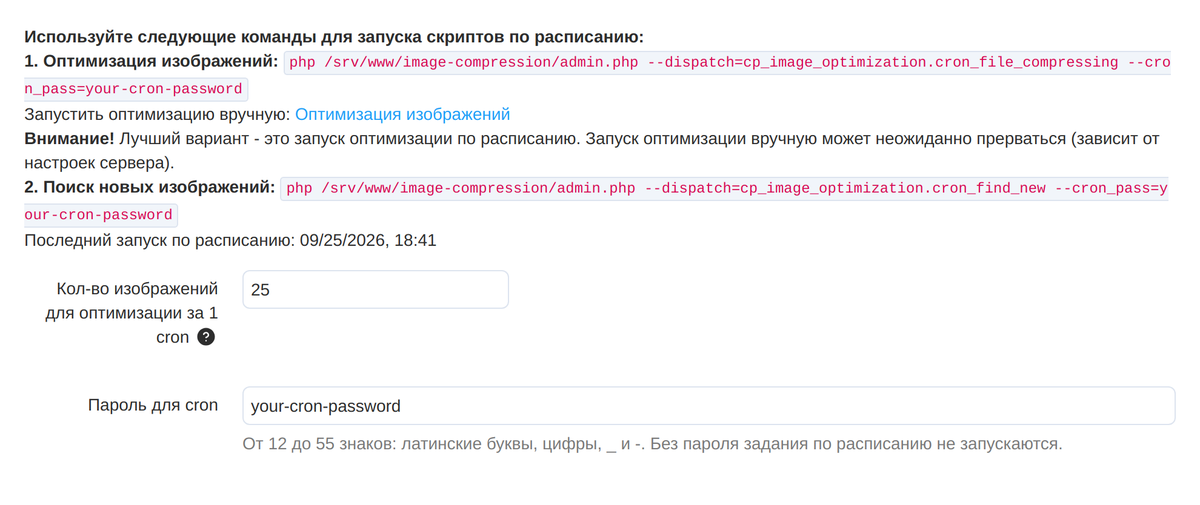The image size is (1200, 505).
Task: Click the Внимание! warning text
Action: coord(69,139)
